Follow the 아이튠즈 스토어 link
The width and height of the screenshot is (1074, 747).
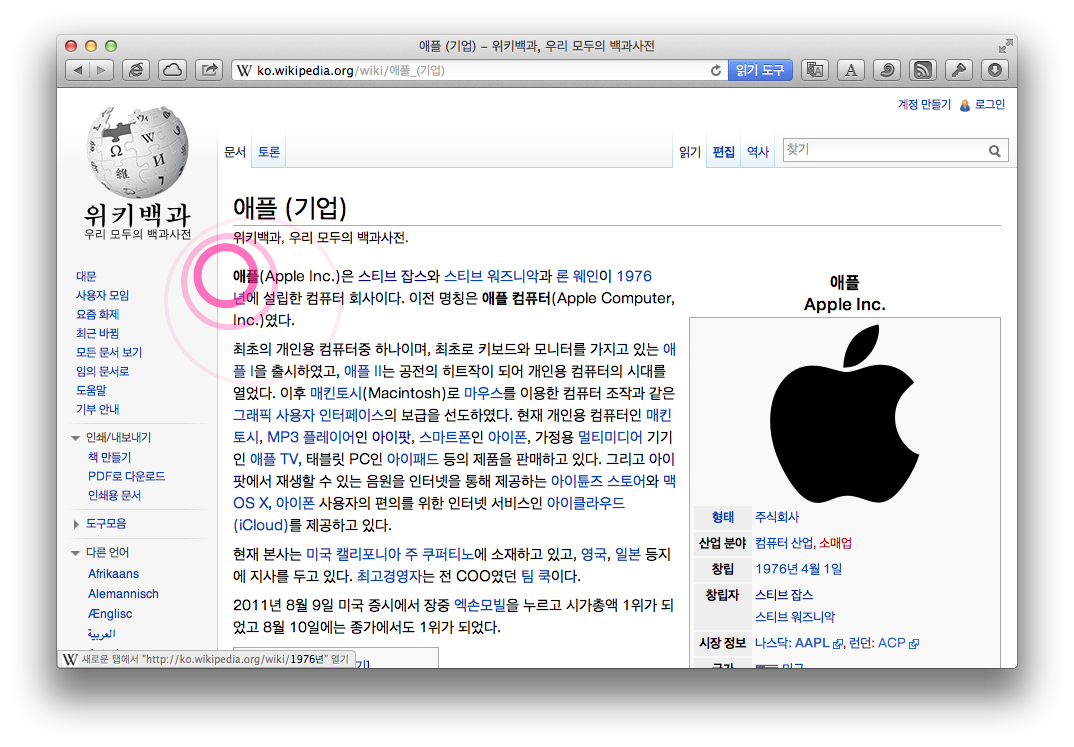tap(598, 481)
